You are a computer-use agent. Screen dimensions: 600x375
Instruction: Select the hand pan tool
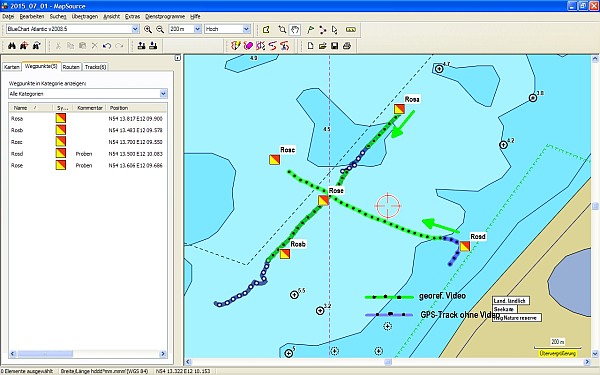294,29
